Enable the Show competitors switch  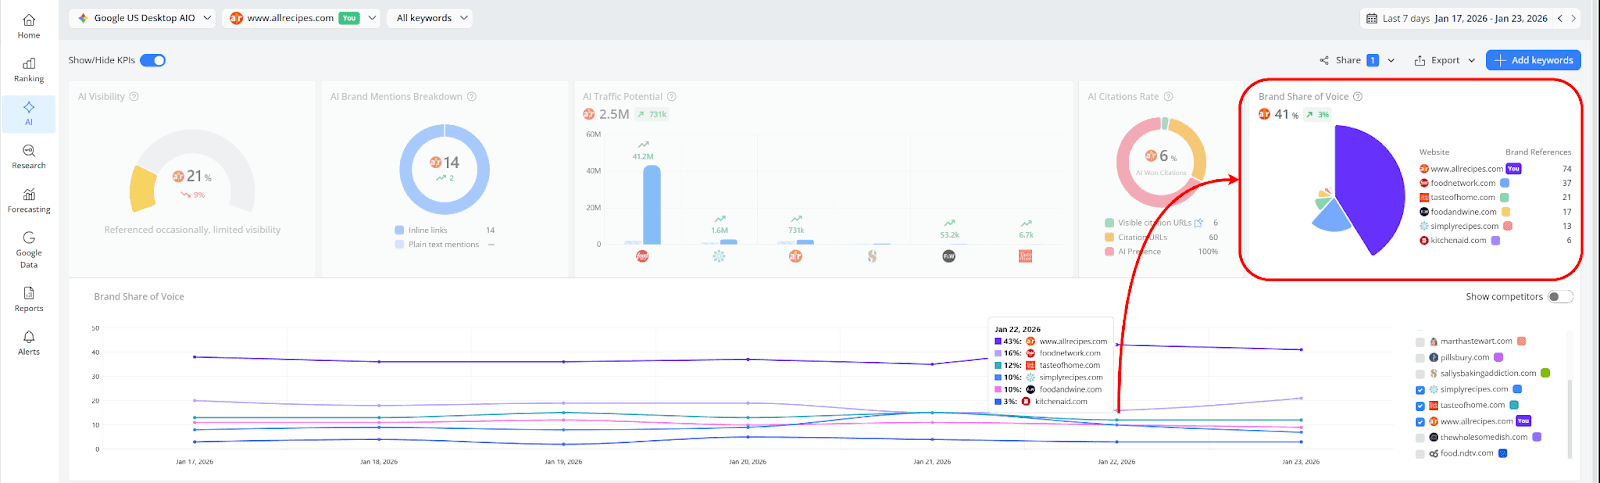click(1560, 297)
